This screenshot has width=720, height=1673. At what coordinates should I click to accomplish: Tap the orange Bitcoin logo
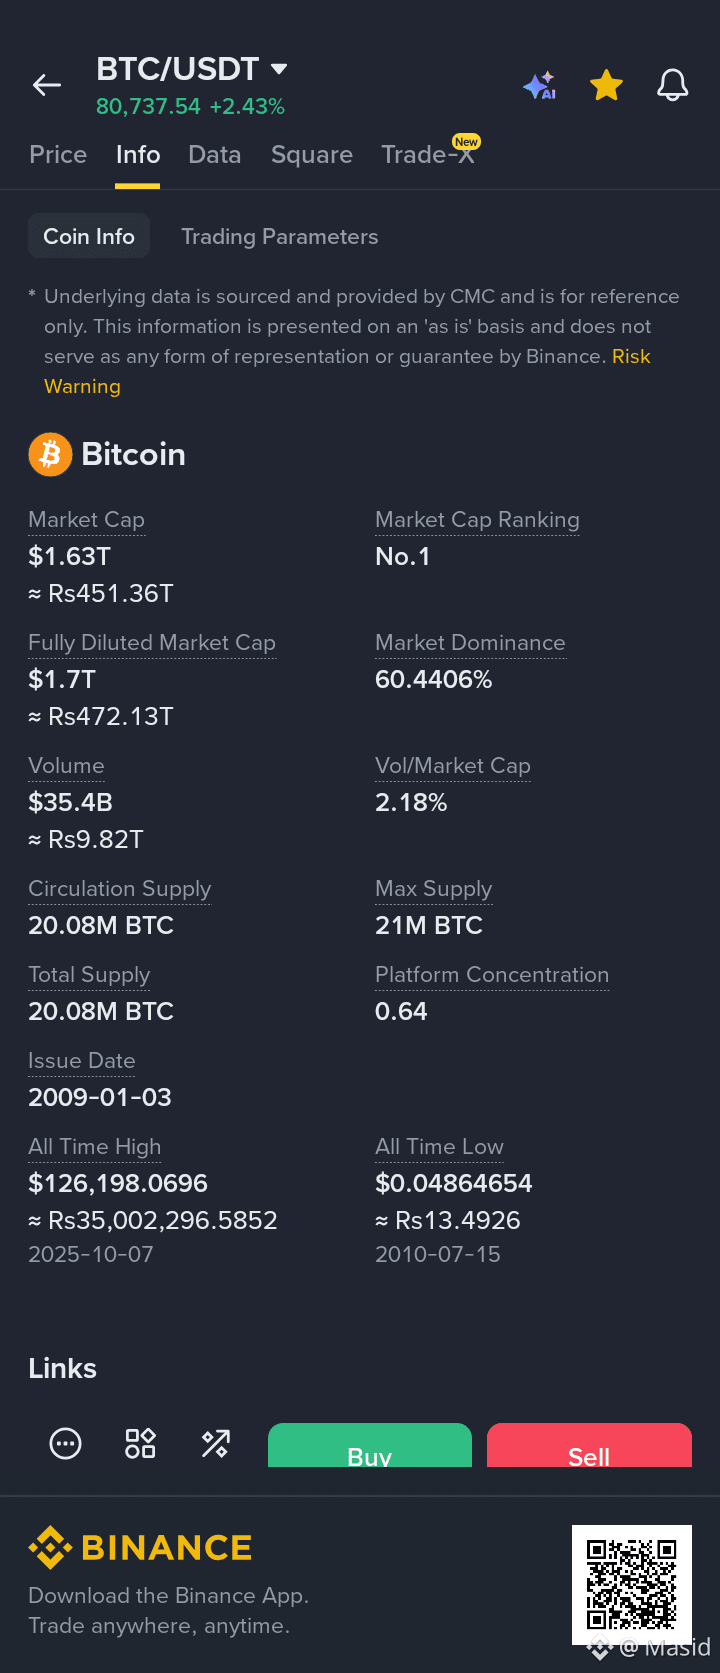(50, 454)
